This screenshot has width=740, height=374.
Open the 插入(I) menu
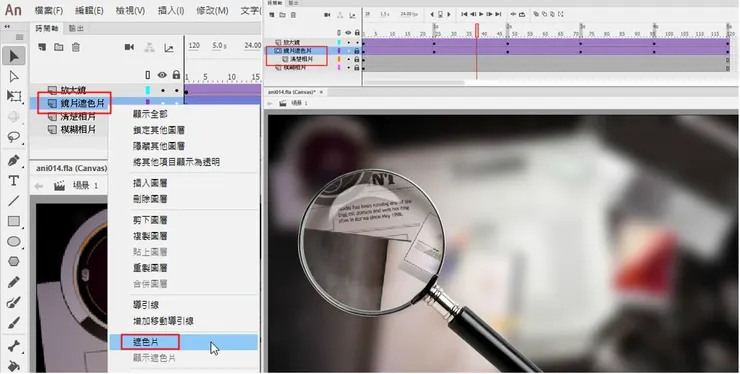[x=171, y=10]
